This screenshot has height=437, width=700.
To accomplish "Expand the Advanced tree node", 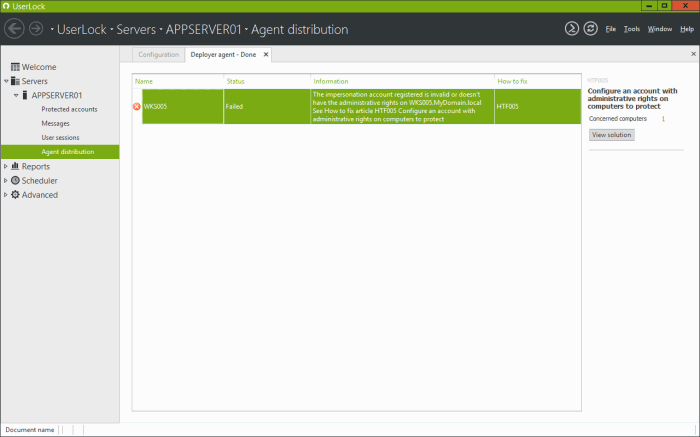I will tap(6, 195).
